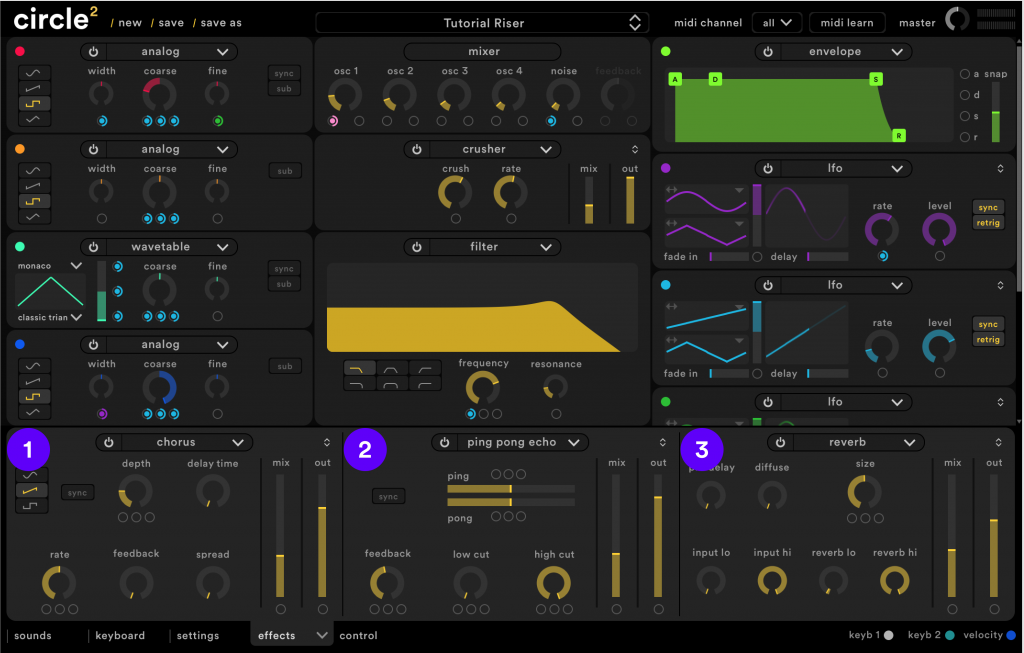Disable the crusher module power button
The image size is (1024, 653).
(x=417, y=150)
